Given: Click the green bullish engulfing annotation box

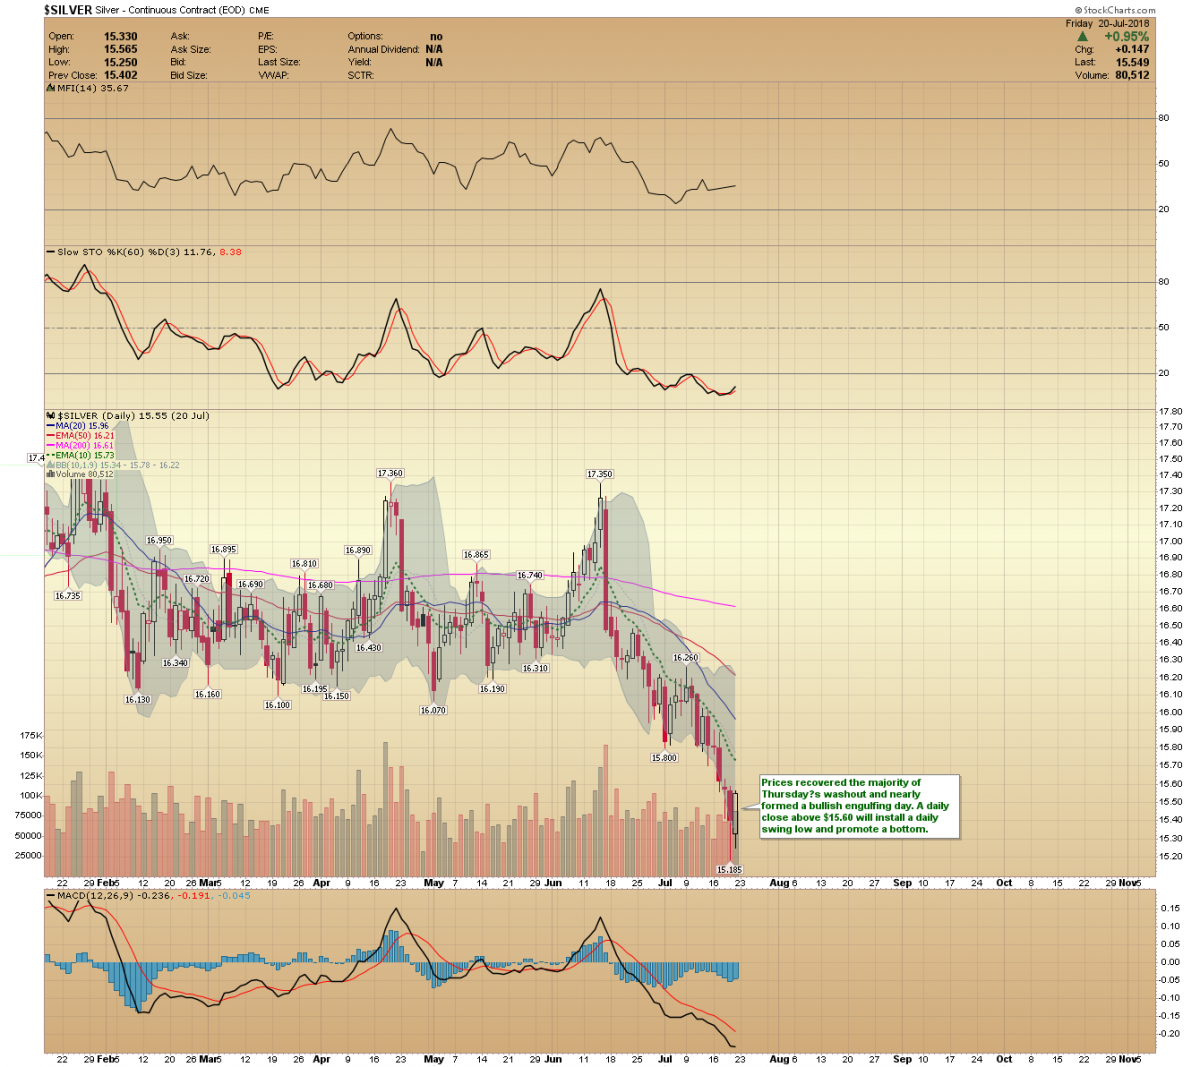Looking at the screenshot, I should 857,806.
